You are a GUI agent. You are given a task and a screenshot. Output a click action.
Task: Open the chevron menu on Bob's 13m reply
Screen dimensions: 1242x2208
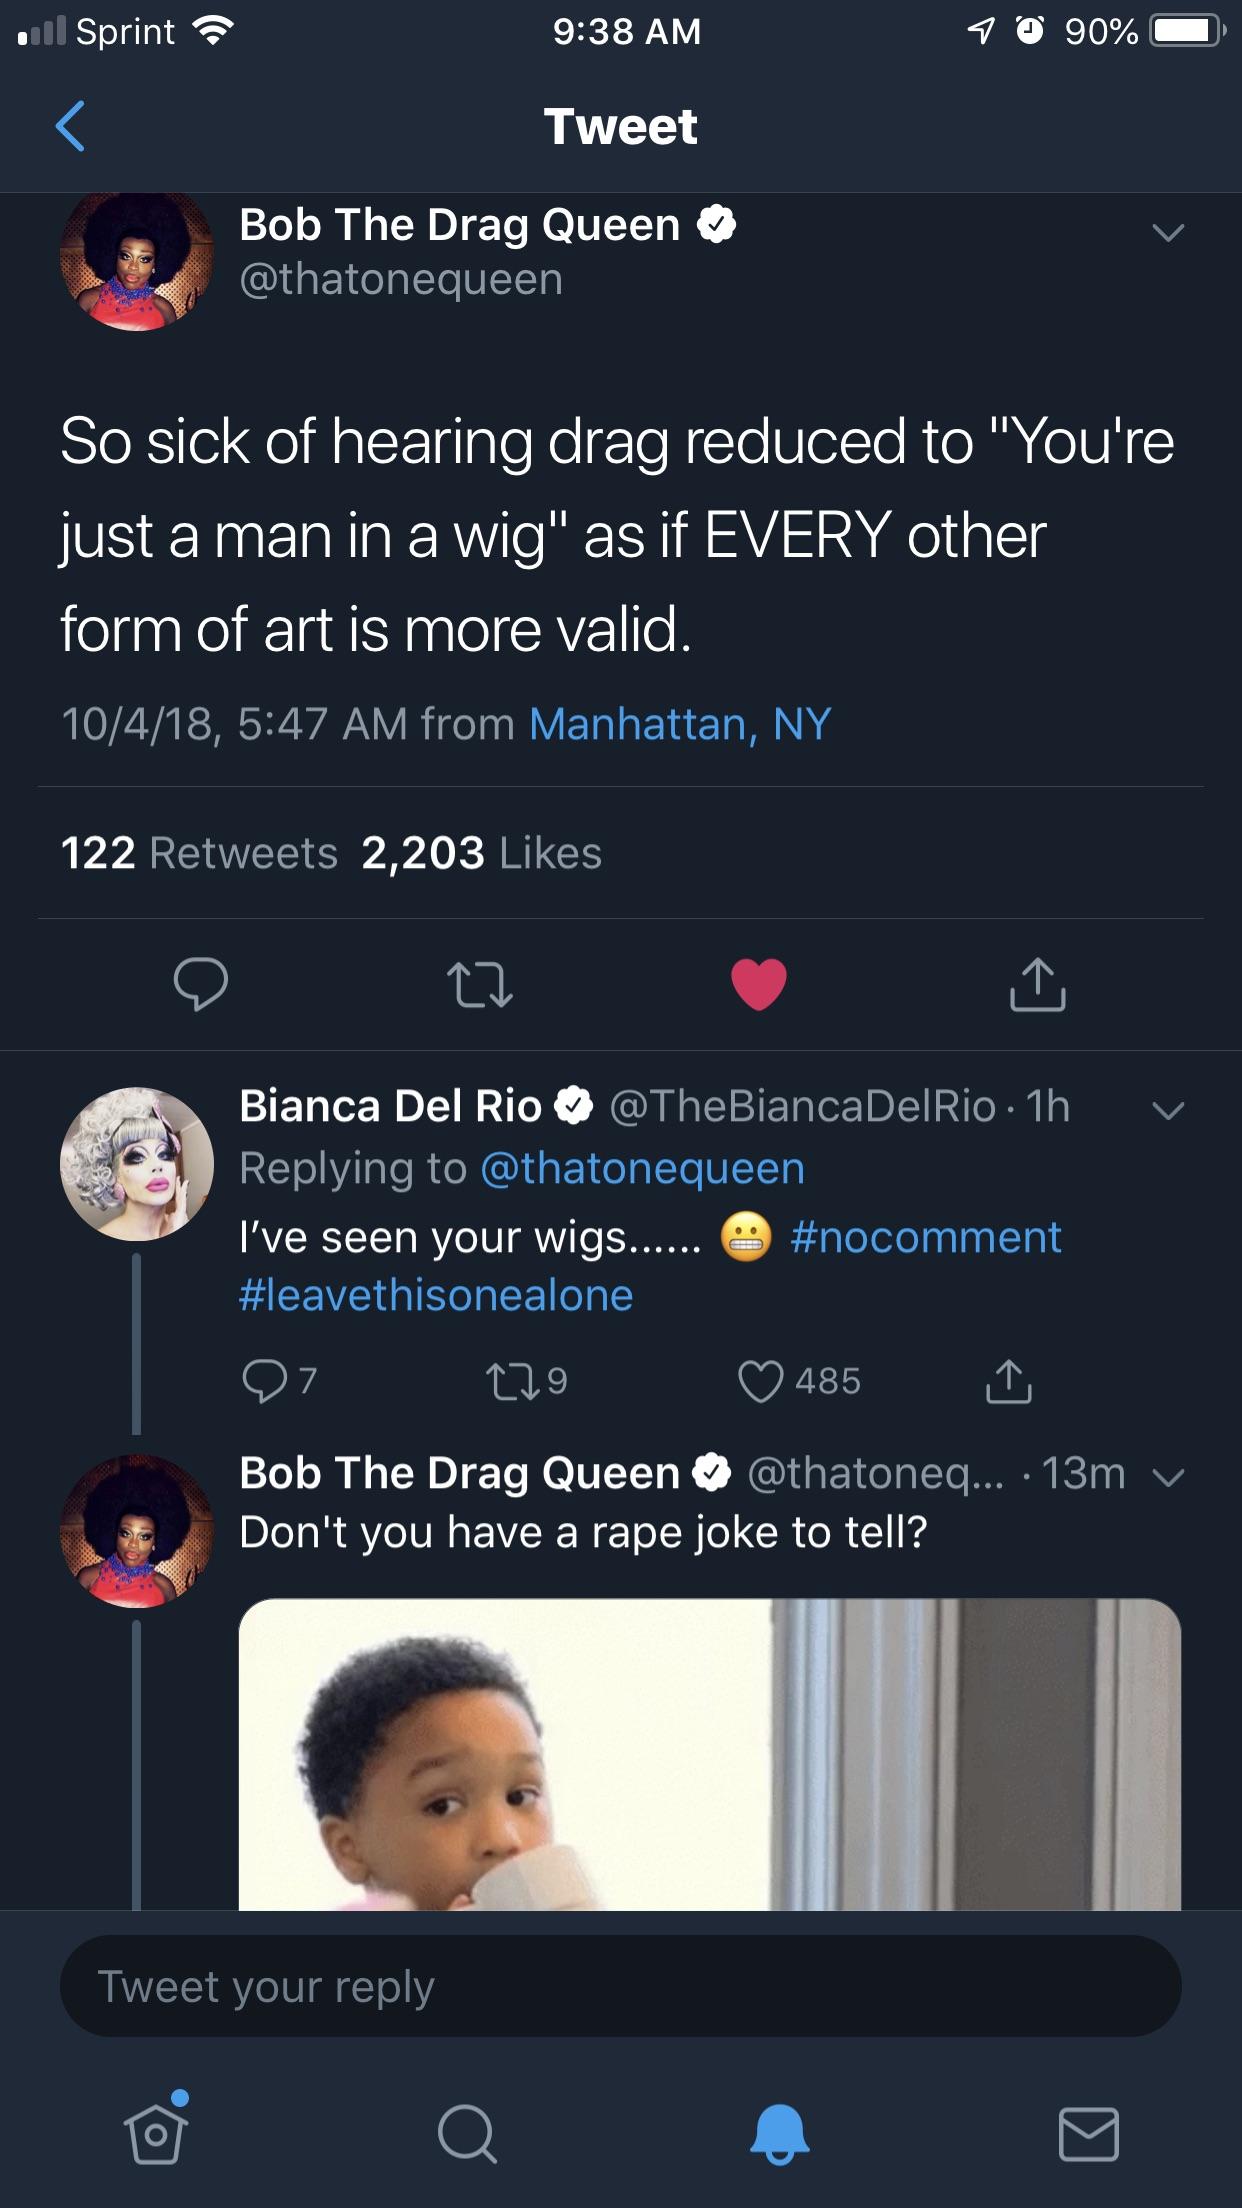(1167, 1477)
